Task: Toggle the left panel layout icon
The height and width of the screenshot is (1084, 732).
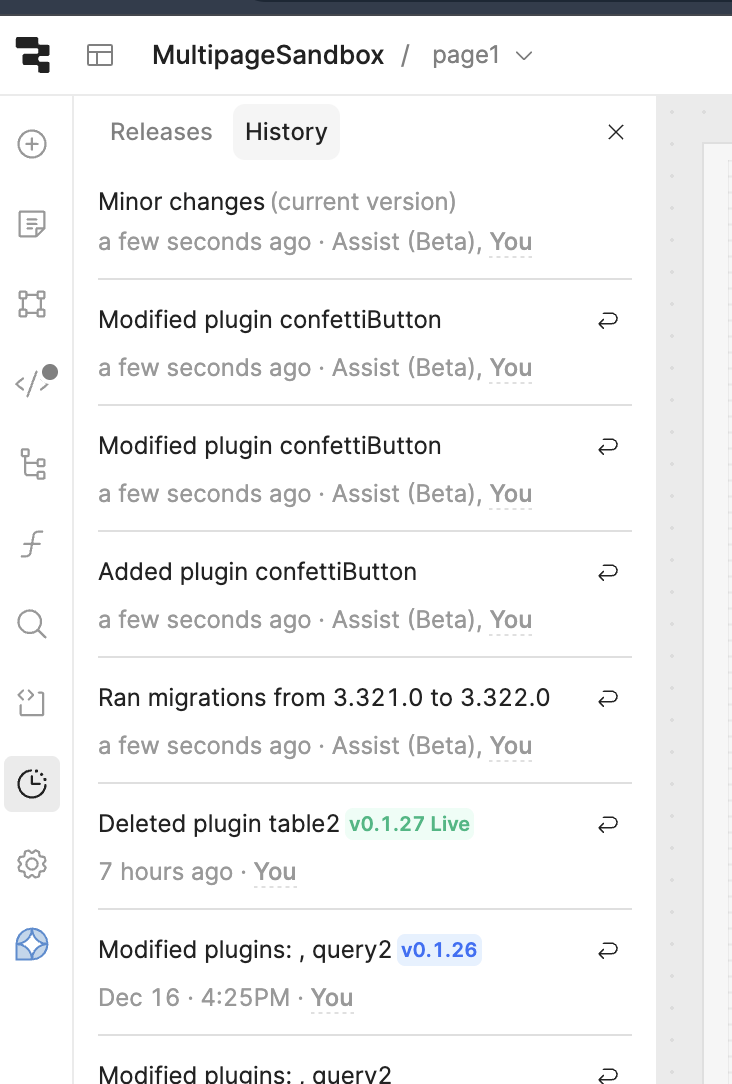Action: pos(100,55)
